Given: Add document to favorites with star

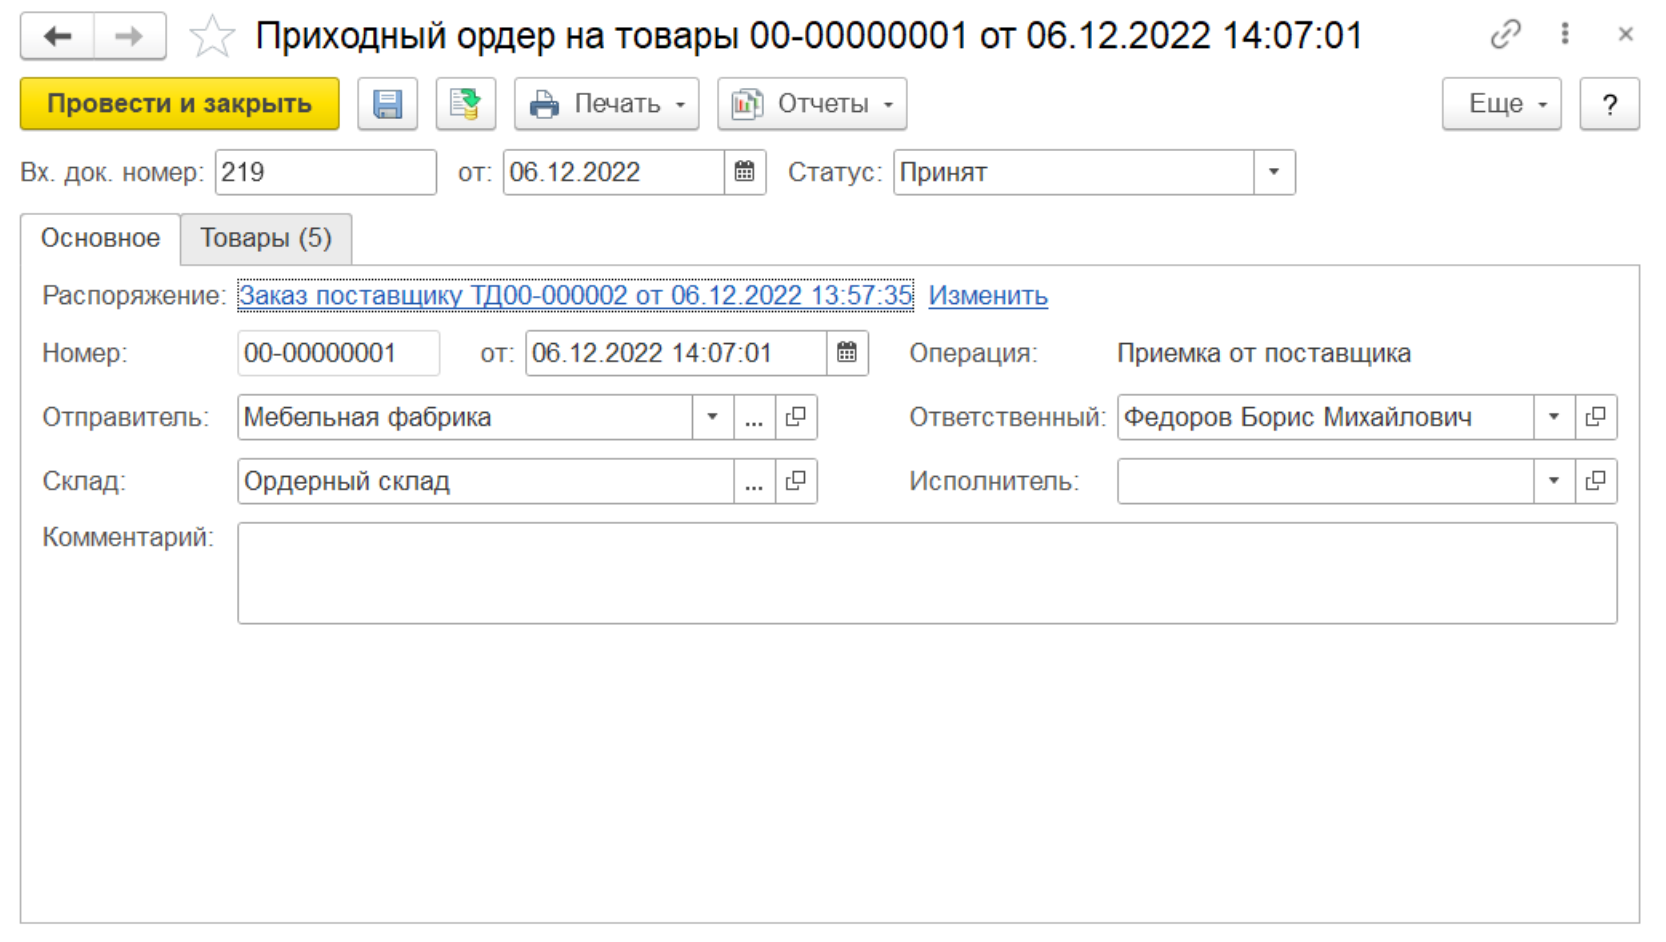Looking at the screenshot, I should [212, 37].
